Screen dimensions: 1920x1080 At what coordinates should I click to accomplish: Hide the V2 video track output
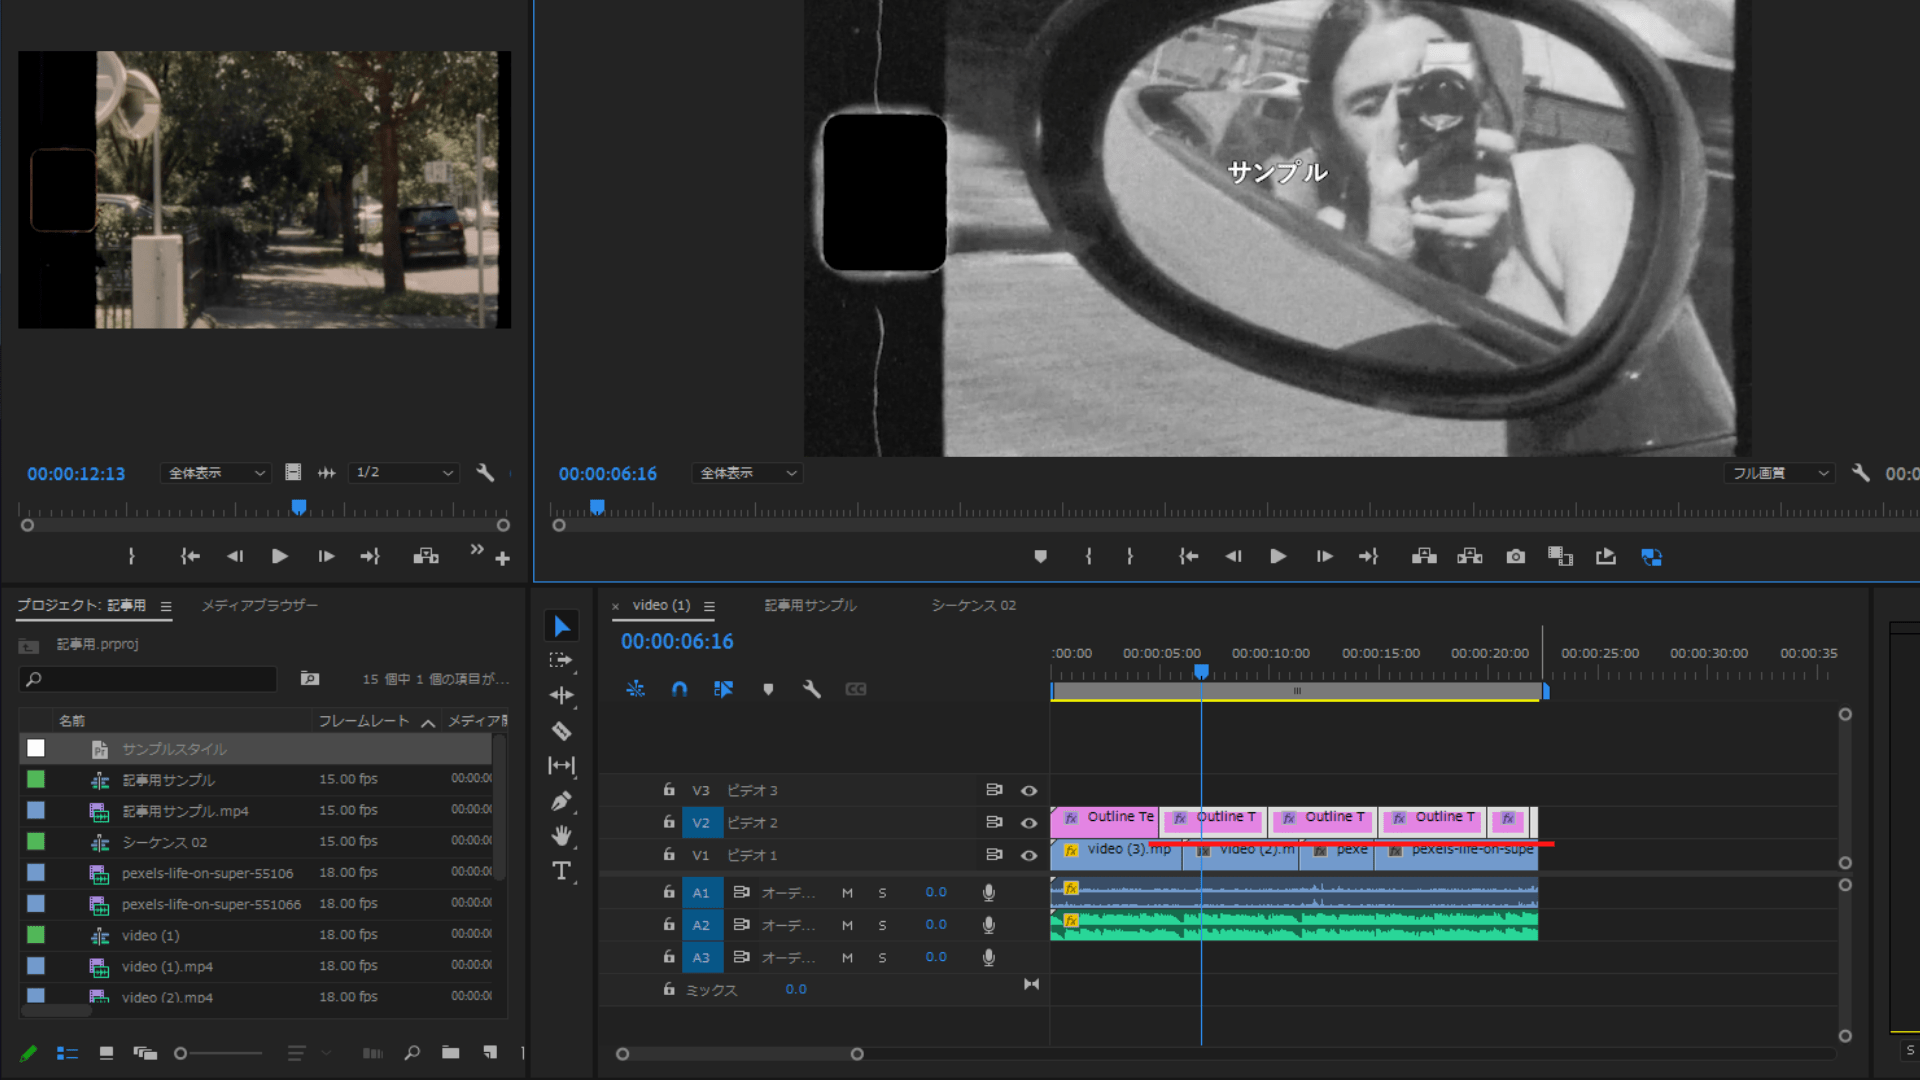1028,823
